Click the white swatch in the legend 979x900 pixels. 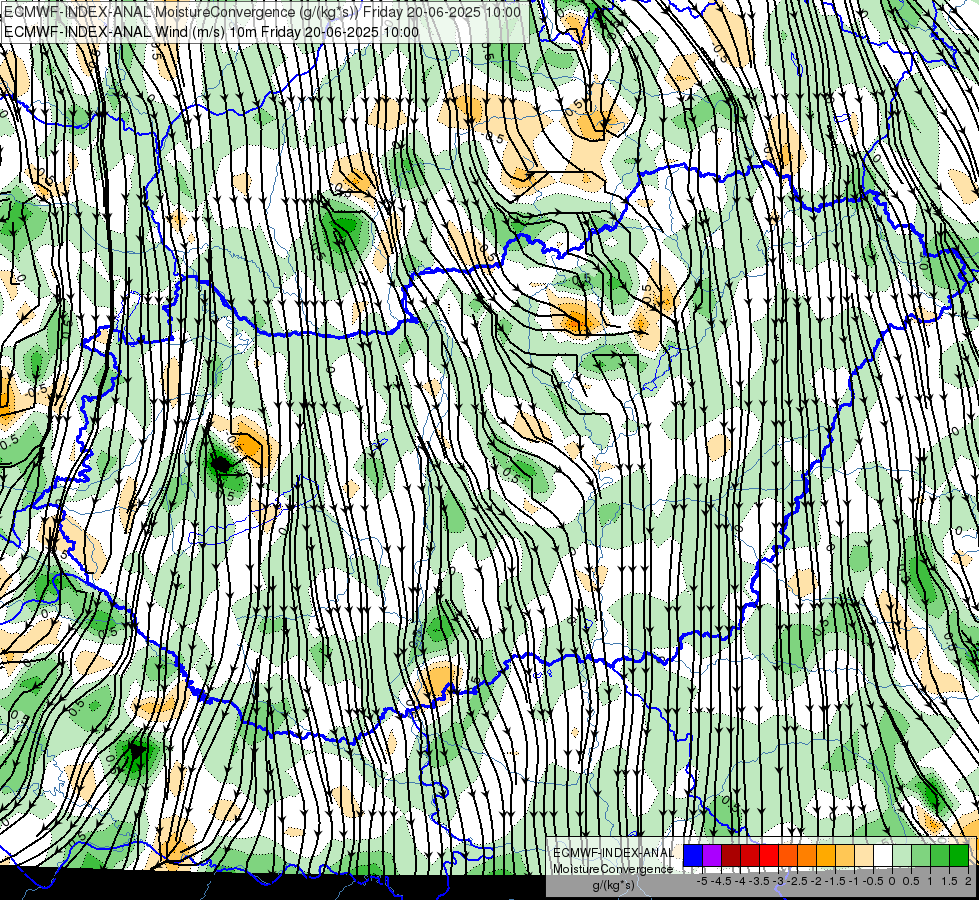point(883,855)
